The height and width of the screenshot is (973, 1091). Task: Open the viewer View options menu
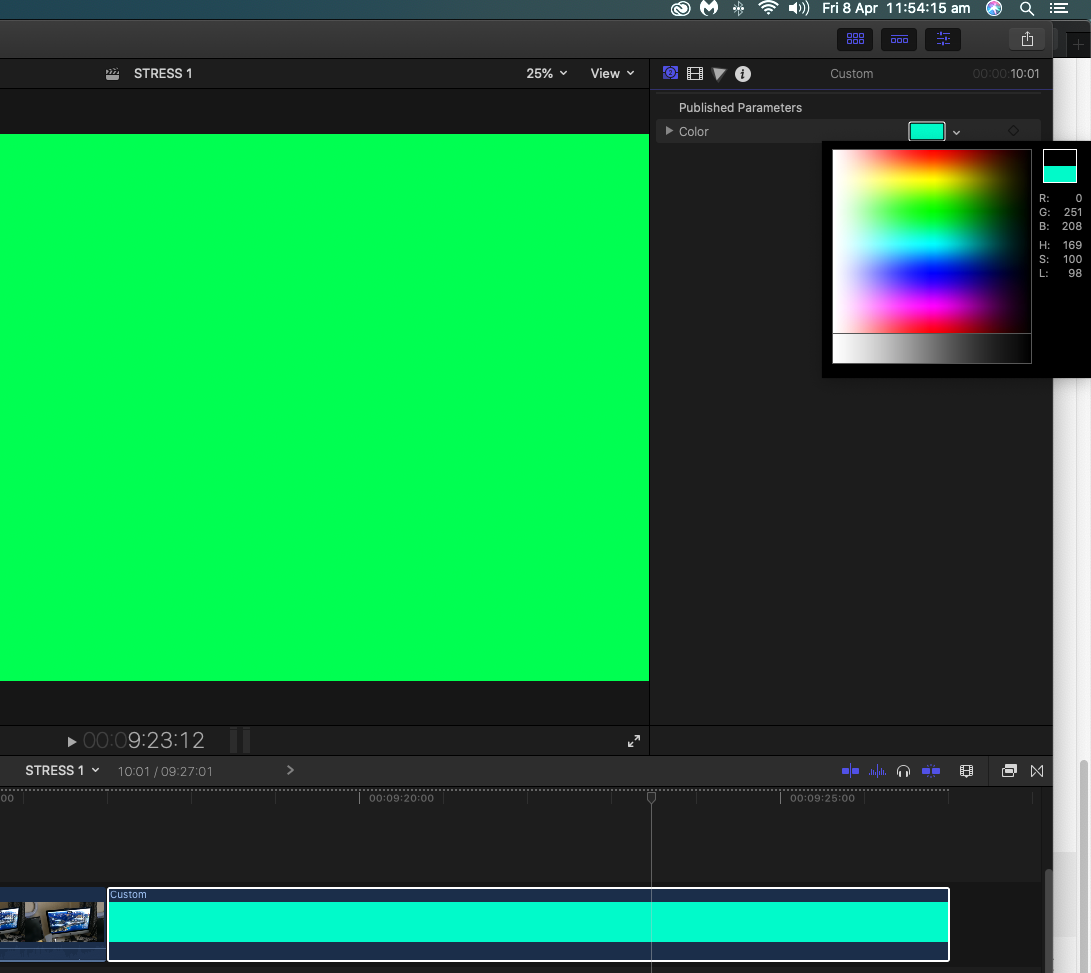(x=612, y=73)
